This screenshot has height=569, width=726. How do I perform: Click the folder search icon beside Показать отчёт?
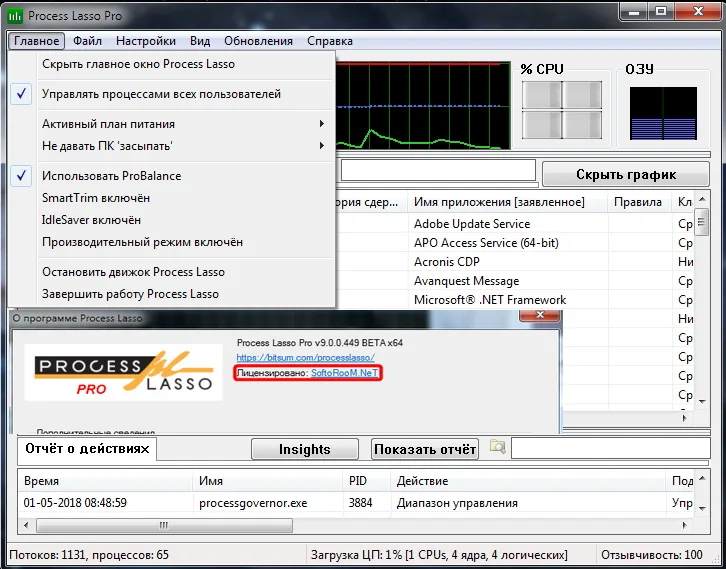[497, 447]
